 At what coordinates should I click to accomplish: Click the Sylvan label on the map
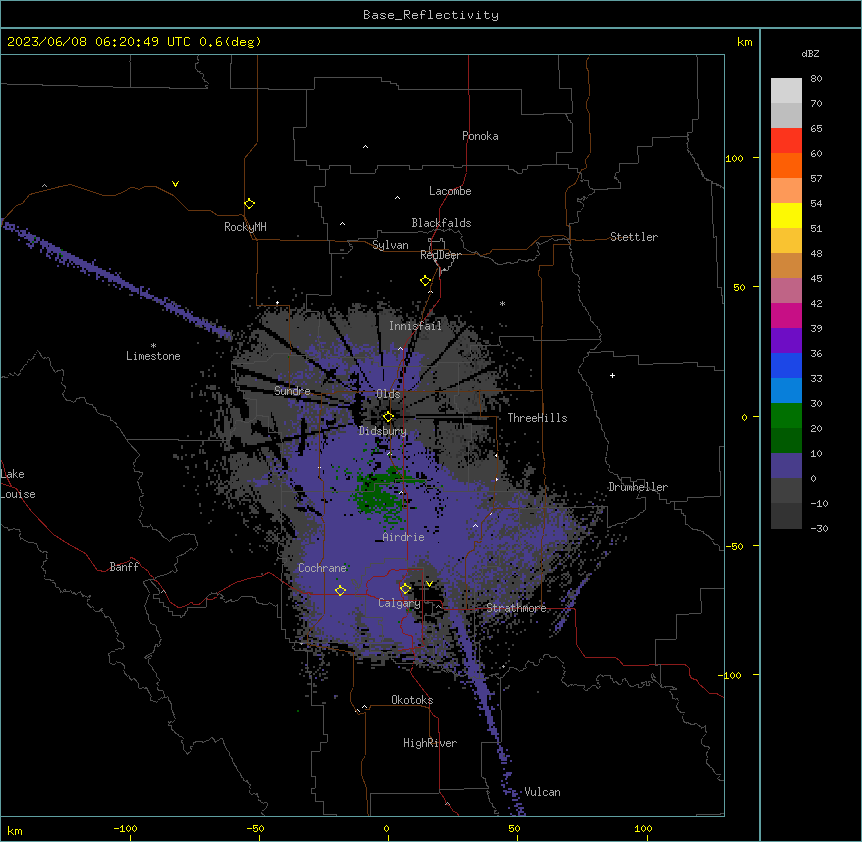[x=390, y=245]
